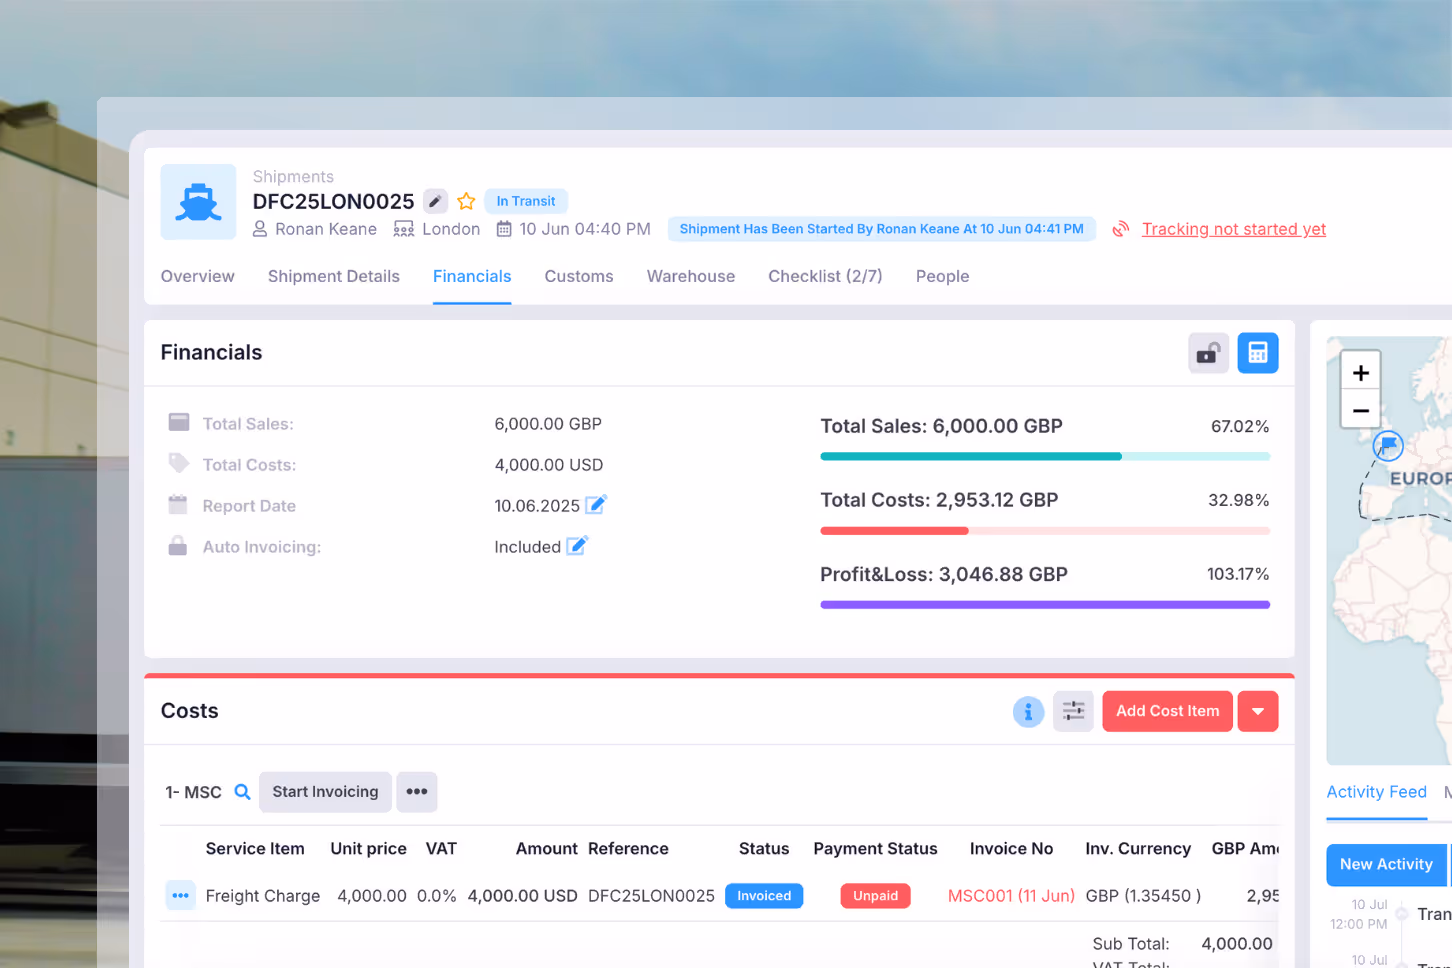Click the 4,000.00 USD amount cell
Viewport: 1452px width, 968px height.
coord(523,896)
